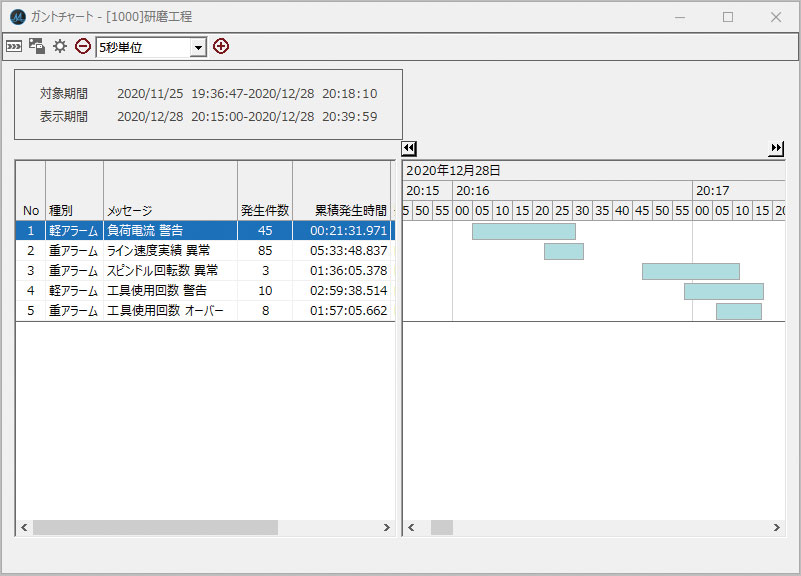The width and height of the screenshot is (801, 576).
Task: Click the Gantt bar for スピンドル回転数 異常
Action: coord(690,271)
